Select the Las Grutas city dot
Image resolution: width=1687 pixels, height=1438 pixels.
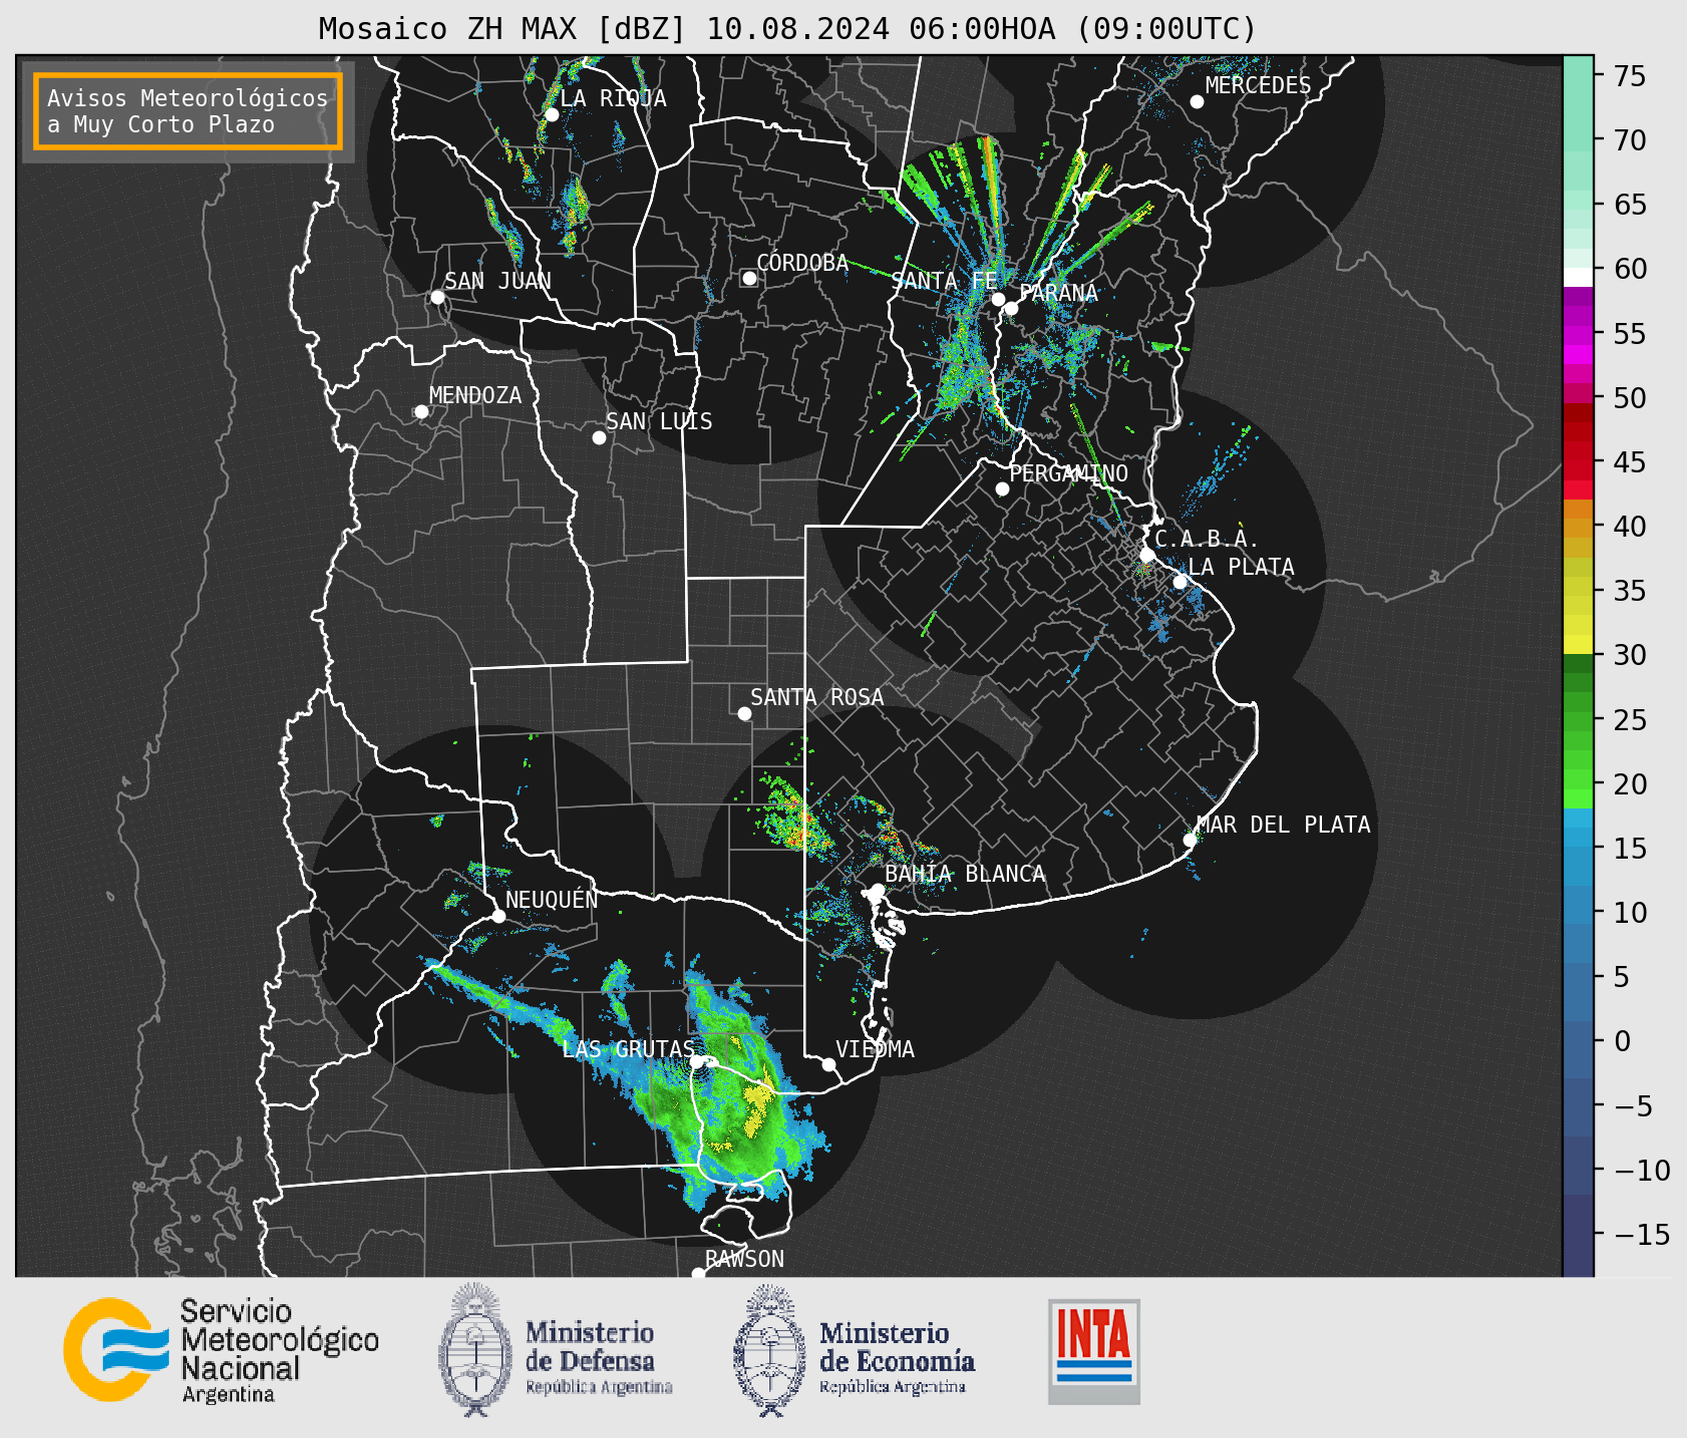pyautogui.click(x=698, y=1062)
